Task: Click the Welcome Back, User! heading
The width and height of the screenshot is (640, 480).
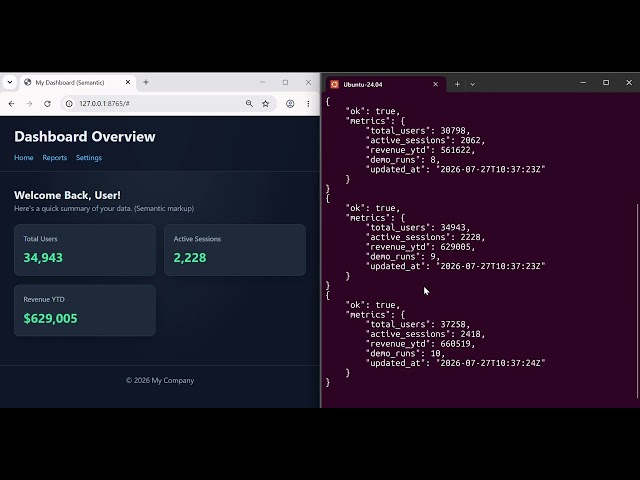Action: tap(67, 195)
